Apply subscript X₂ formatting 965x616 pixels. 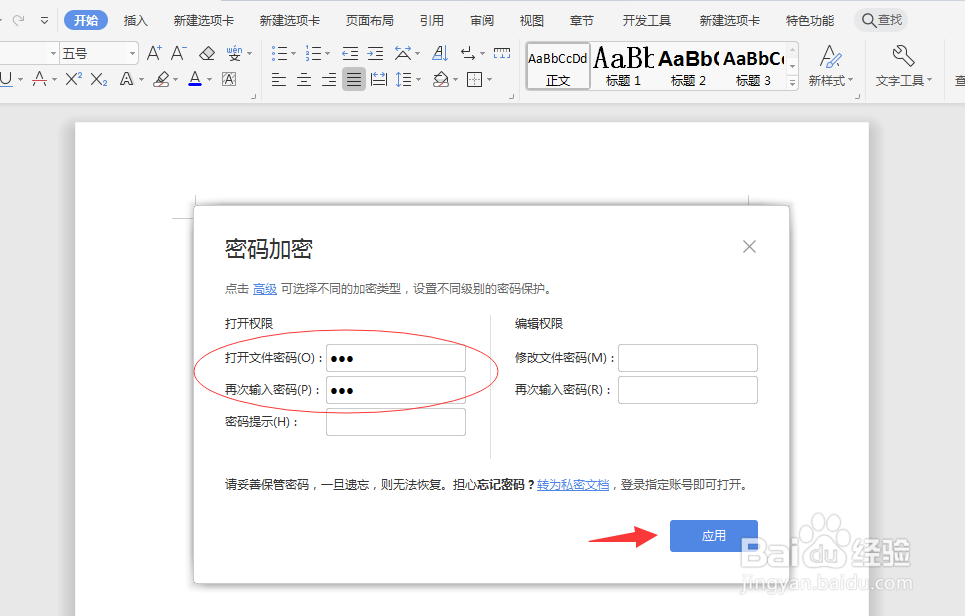(x=98, y=79)
